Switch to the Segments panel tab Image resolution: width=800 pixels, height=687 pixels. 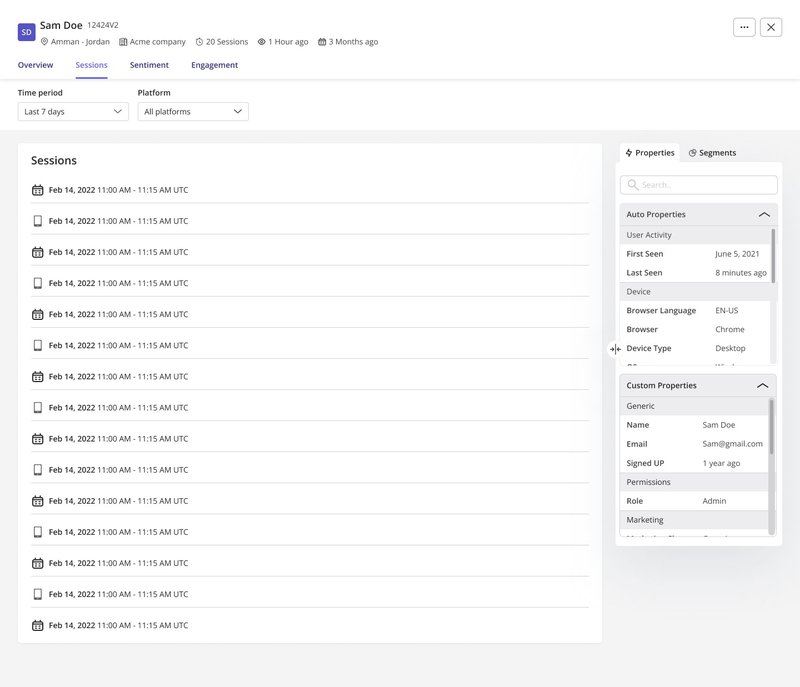[712, 153]
